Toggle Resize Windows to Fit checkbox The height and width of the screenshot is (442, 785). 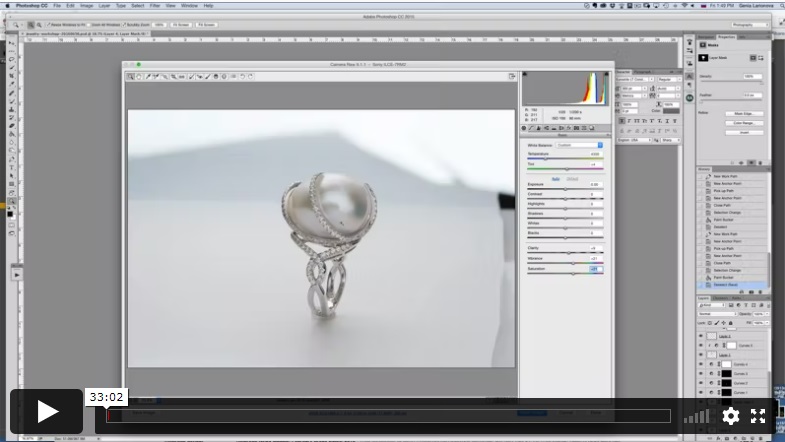point(49,25)
